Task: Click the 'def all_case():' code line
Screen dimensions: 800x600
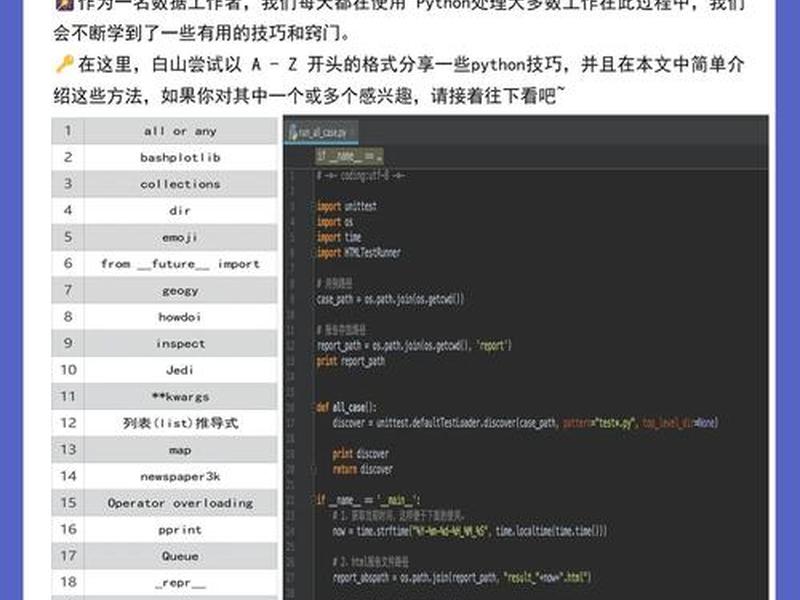Action: (346, 407)
